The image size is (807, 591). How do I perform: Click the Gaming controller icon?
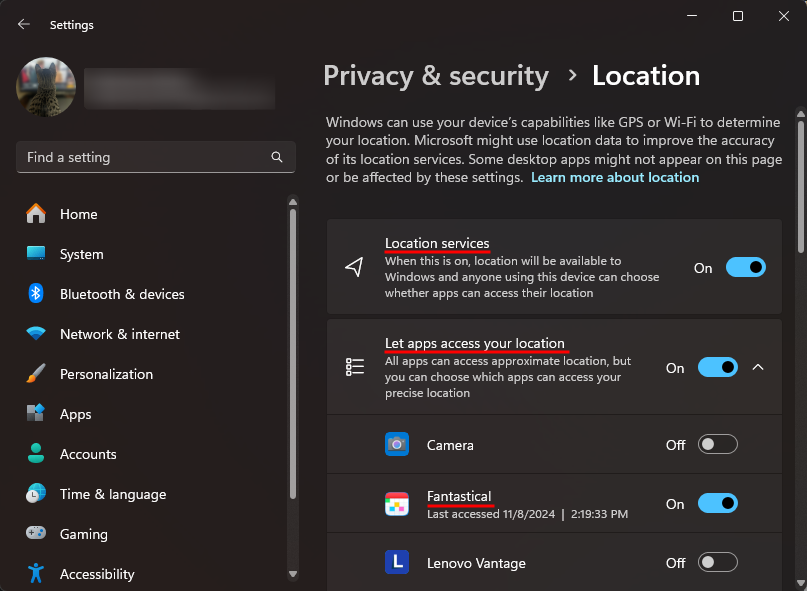pyautogui.click(x=36, y=534)
